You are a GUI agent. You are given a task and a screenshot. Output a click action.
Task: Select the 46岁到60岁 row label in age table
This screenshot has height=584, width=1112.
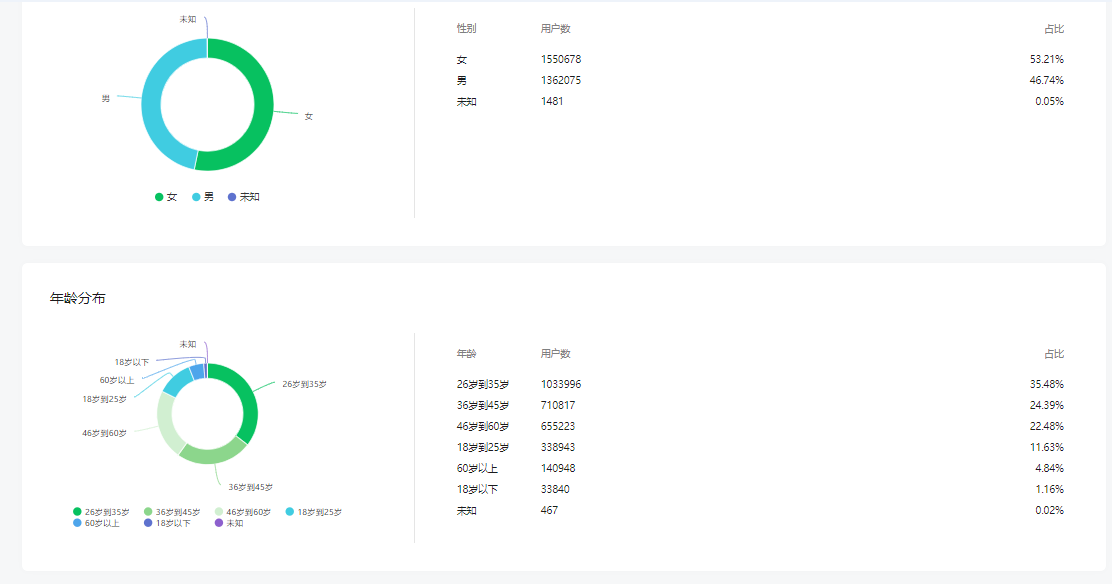pos(483,426)
